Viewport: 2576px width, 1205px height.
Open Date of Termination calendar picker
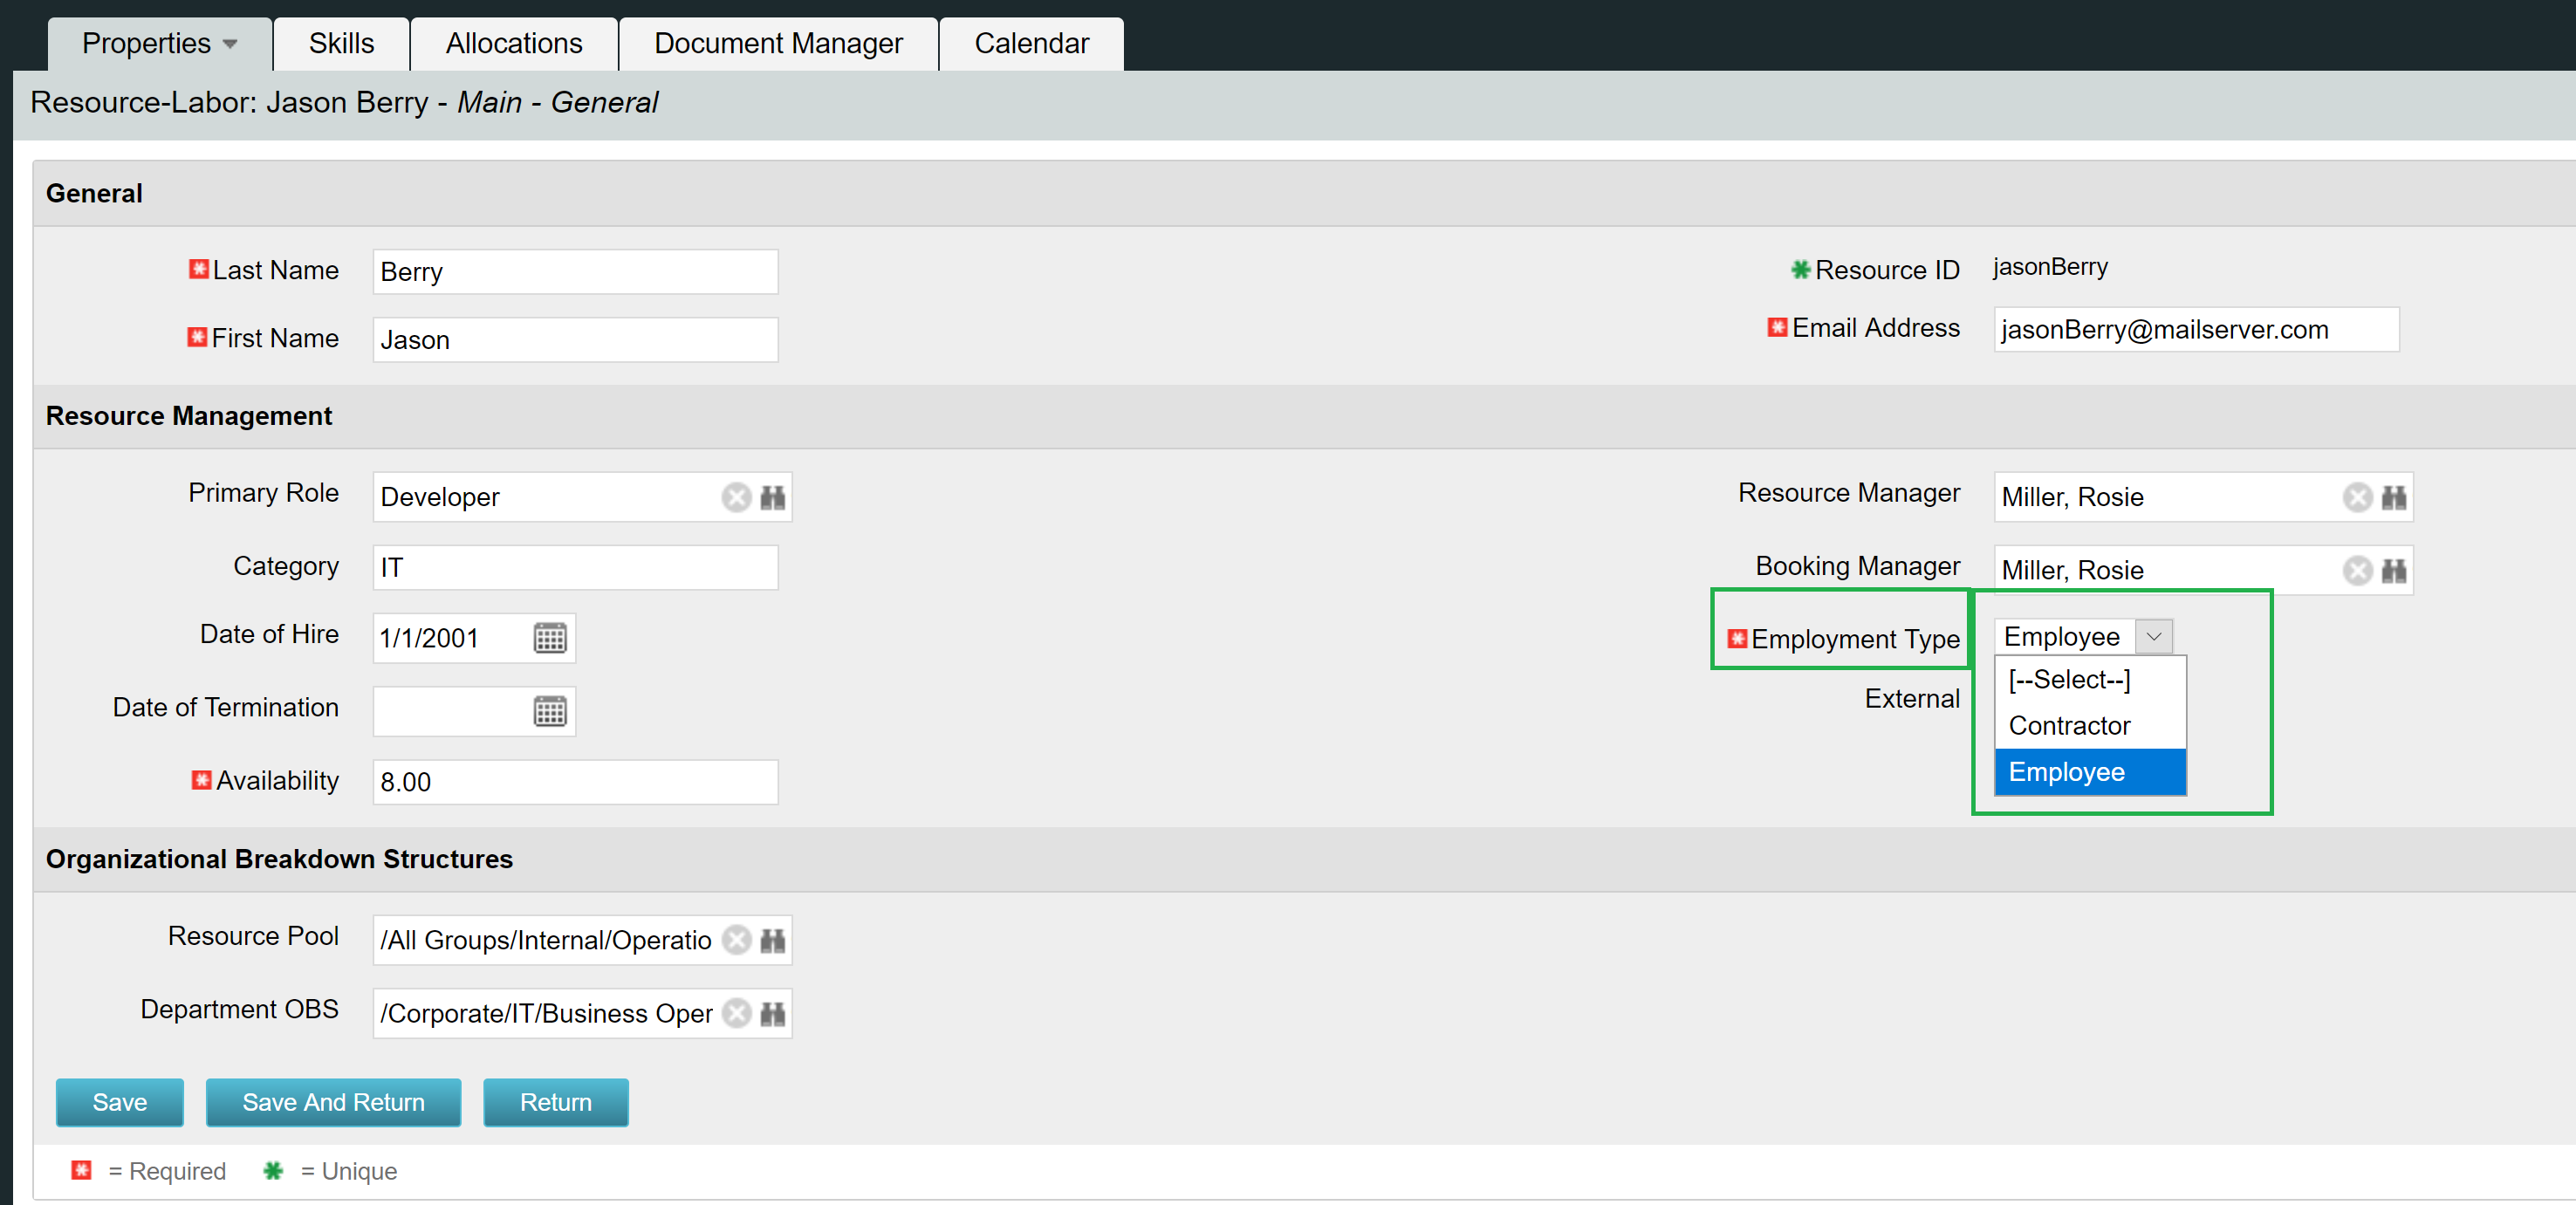click(x=549, y=711)
